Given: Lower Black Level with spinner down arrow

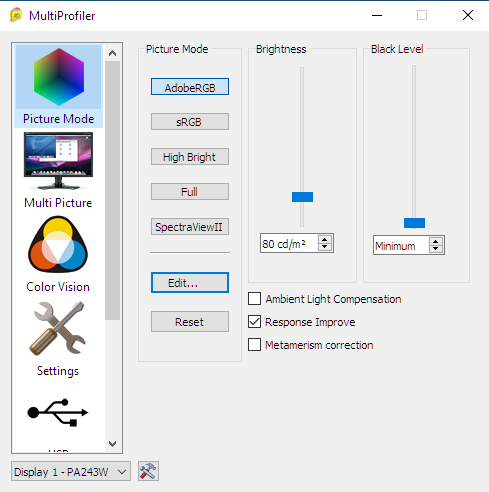Looking at the screenshot, I should pos(436,250).
